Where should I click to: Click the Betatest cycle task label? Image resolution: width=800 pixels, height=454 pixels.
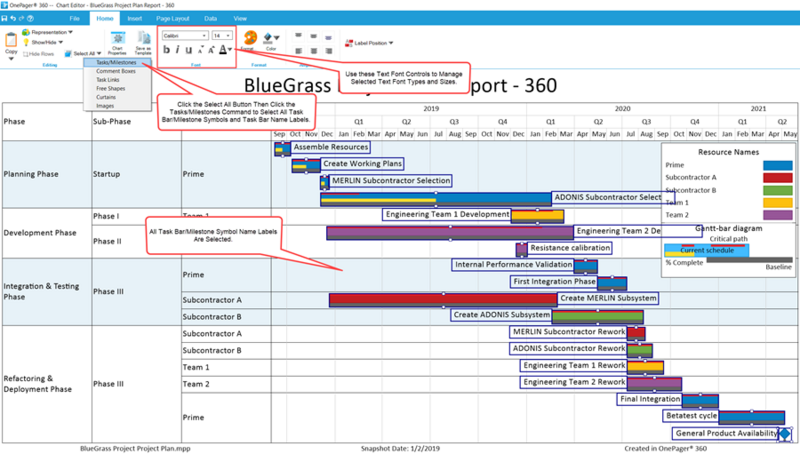pos(691,416)
